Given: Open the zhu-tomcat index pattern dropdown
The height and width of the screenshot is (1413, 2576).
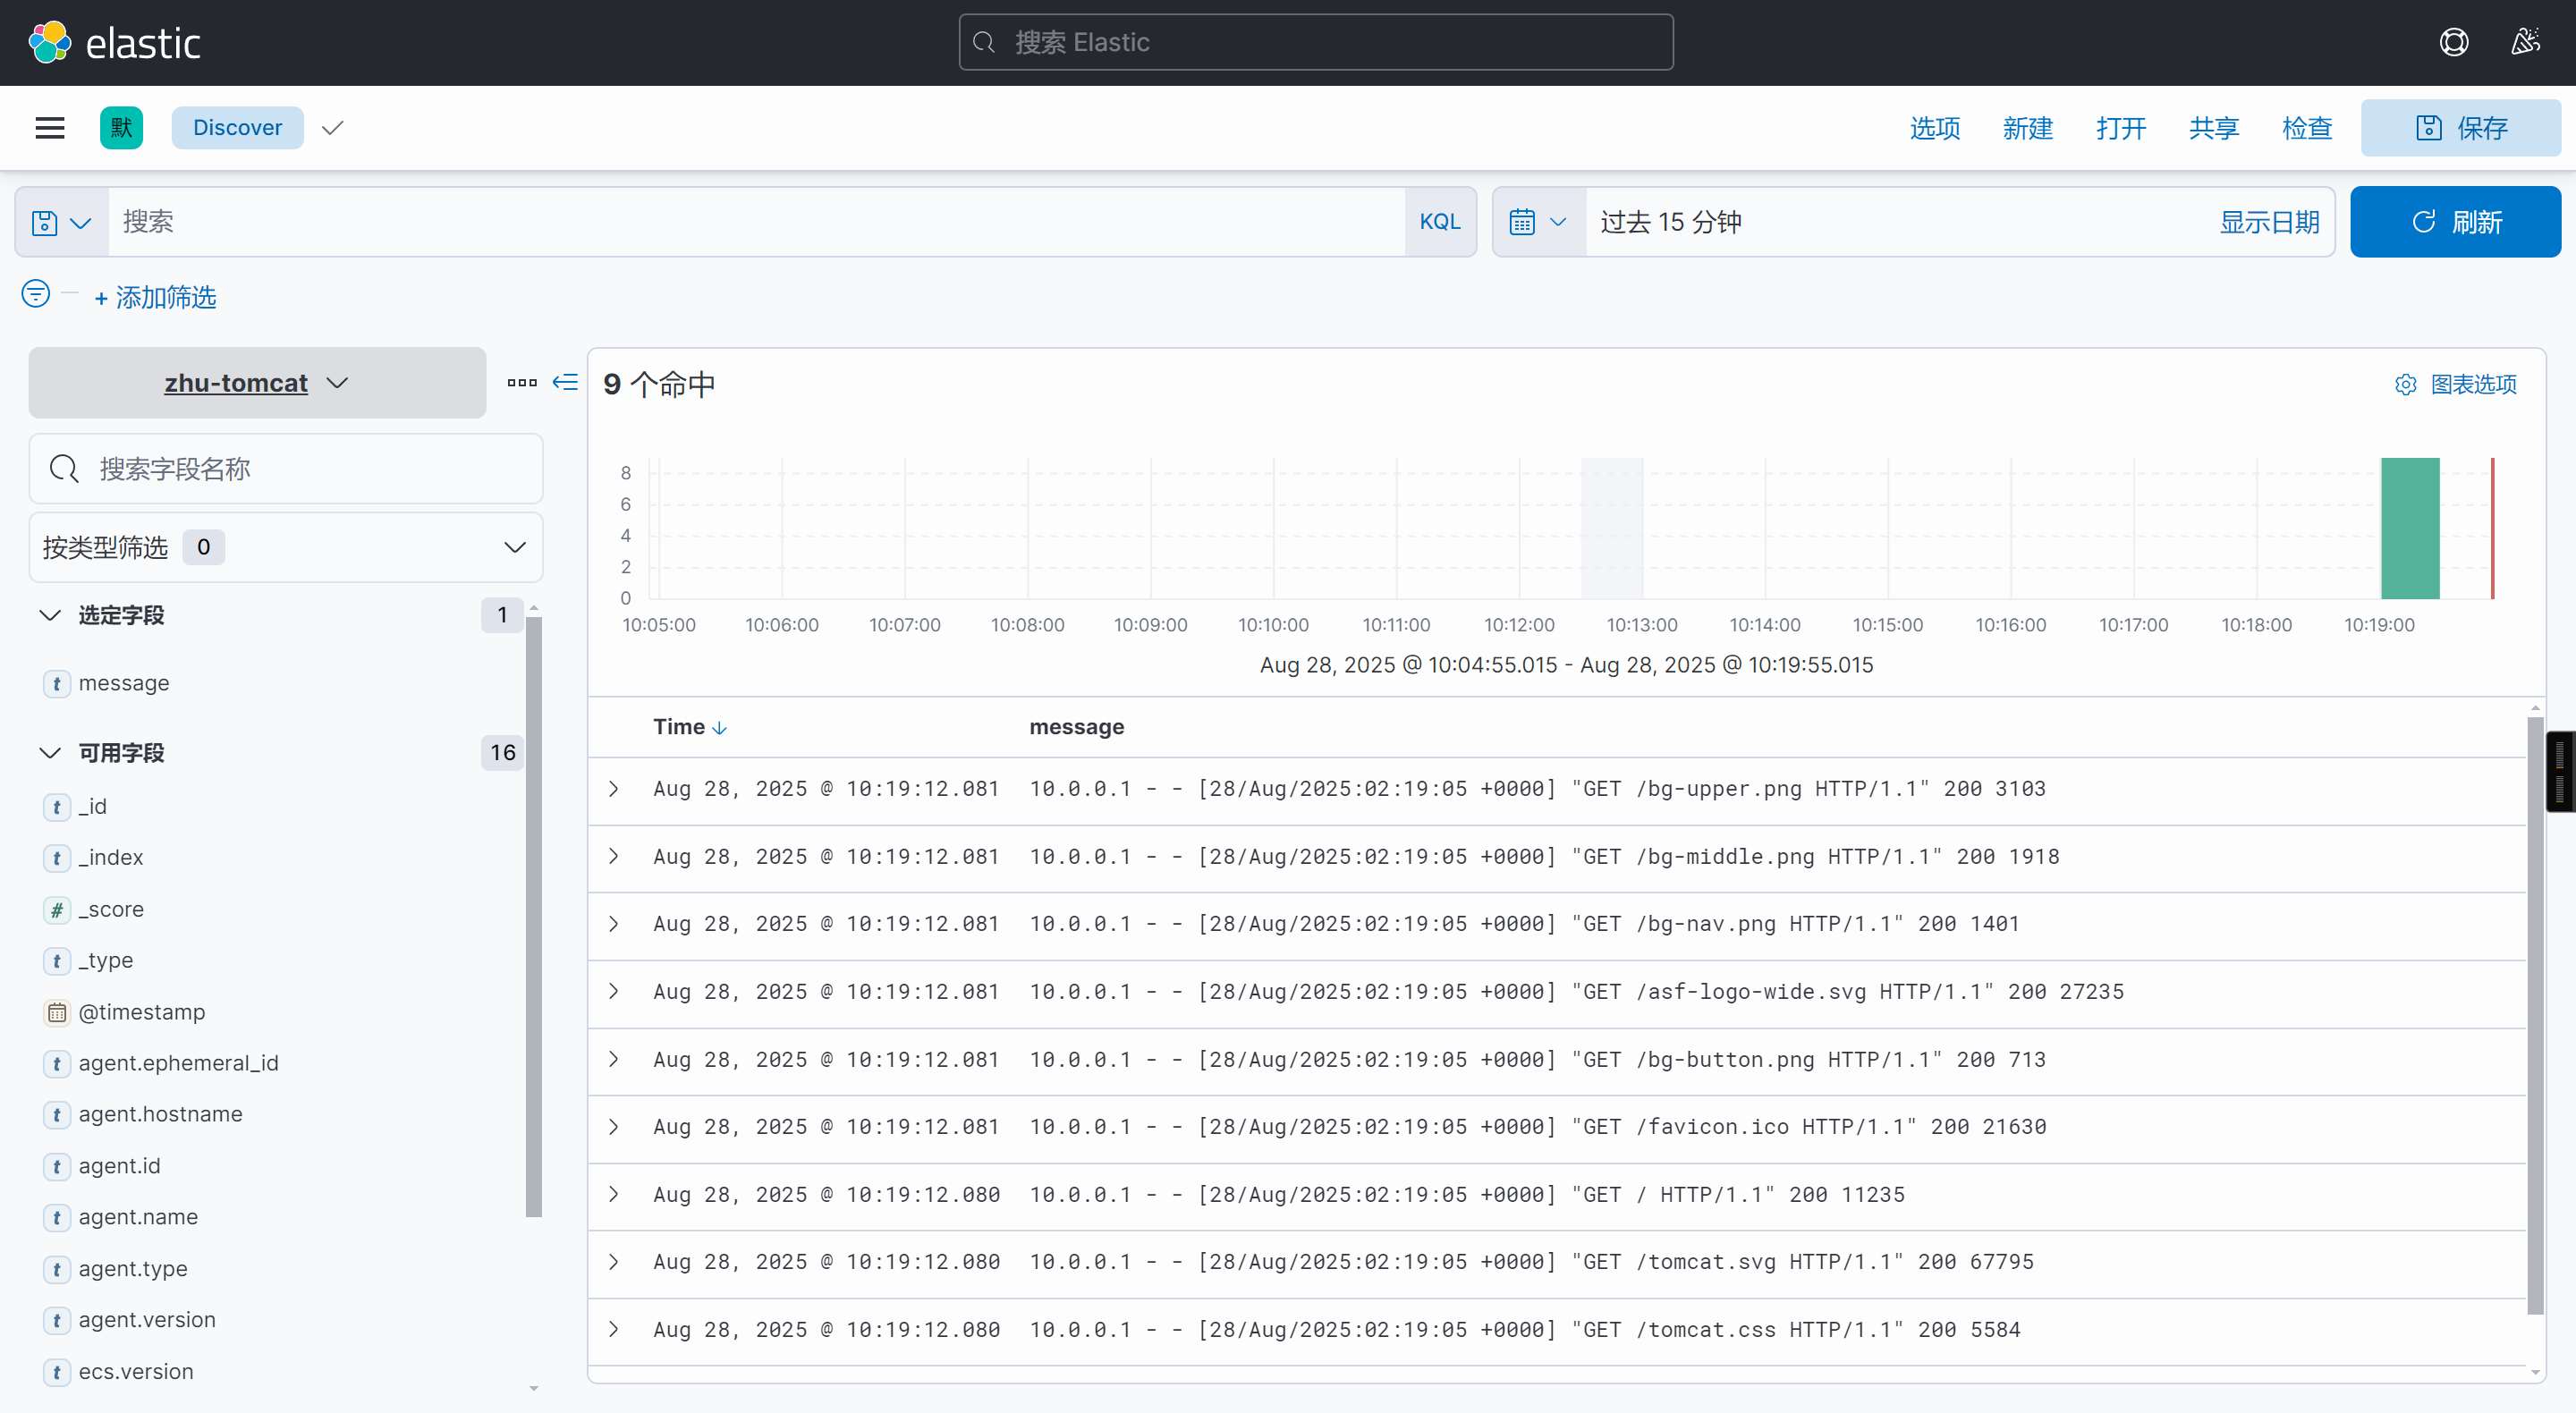Looking at the screenshot, I should tap(257, 382).
